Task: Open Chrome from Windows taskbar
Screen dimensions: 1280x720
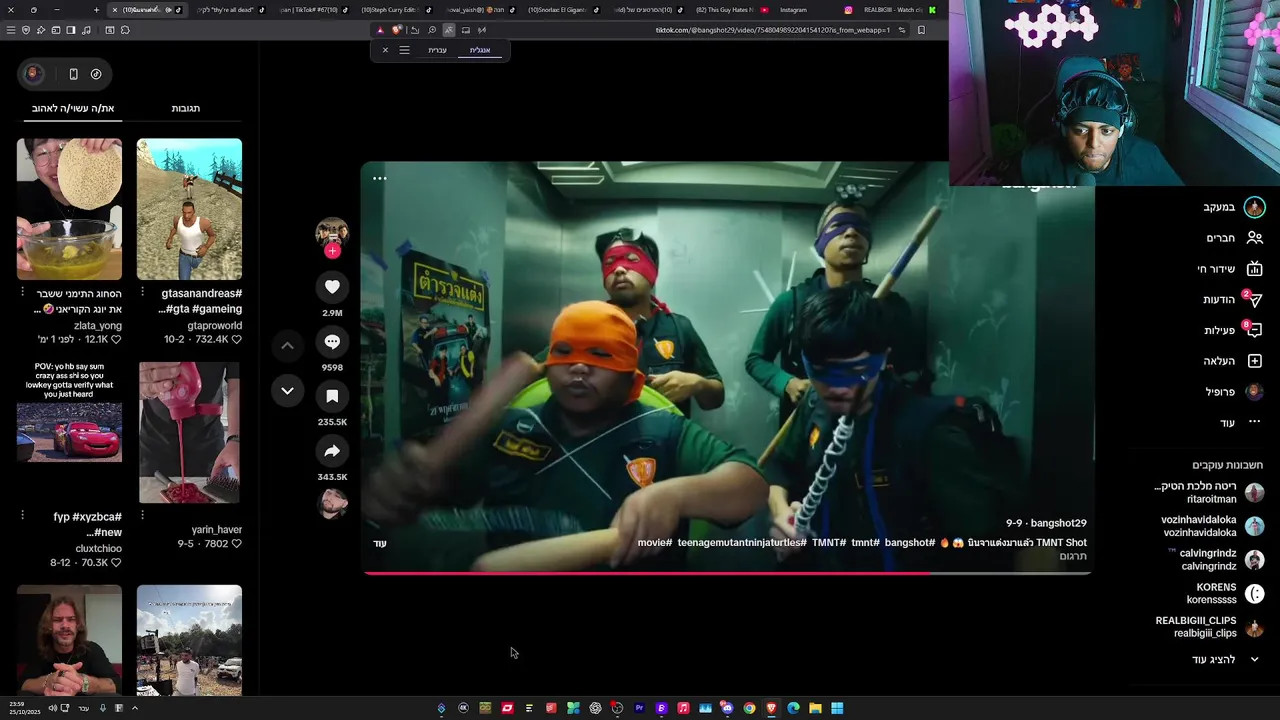Action: coord(749,708)
